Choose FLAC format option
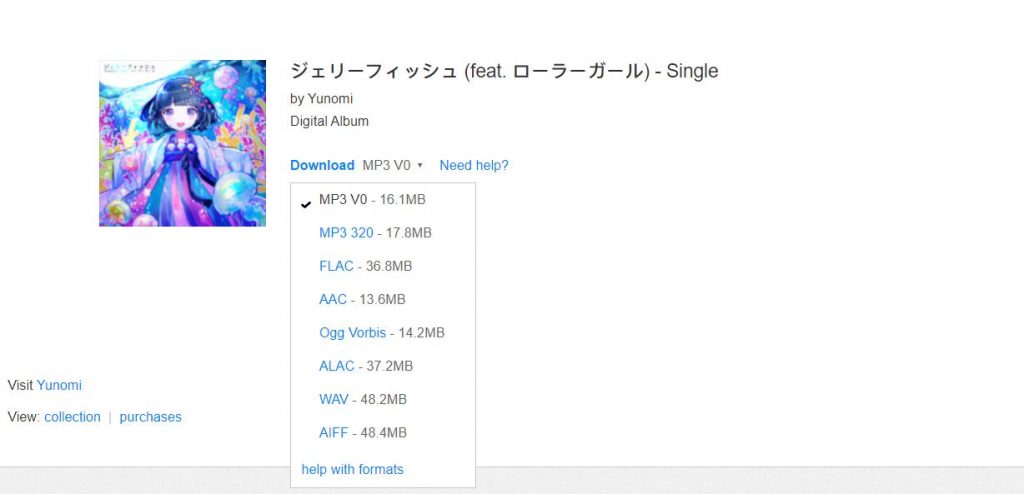The height and width of the screenshot is (494, 1024). (x=336, y=266)
